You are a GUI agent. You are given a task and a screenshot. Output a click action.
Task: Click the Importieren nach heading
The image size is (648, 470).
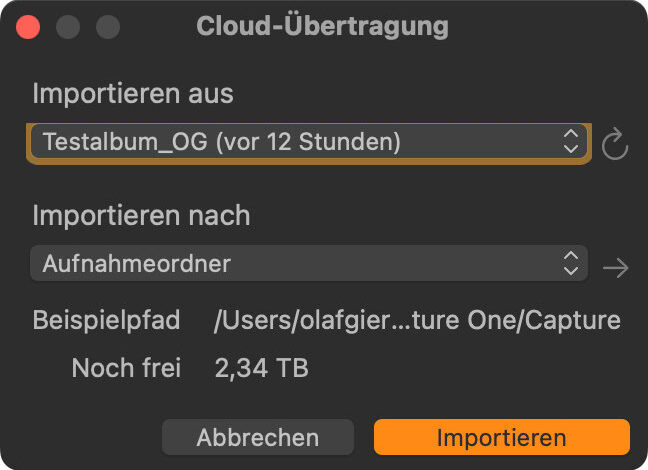pyautogui.click(x=141, y=215)
